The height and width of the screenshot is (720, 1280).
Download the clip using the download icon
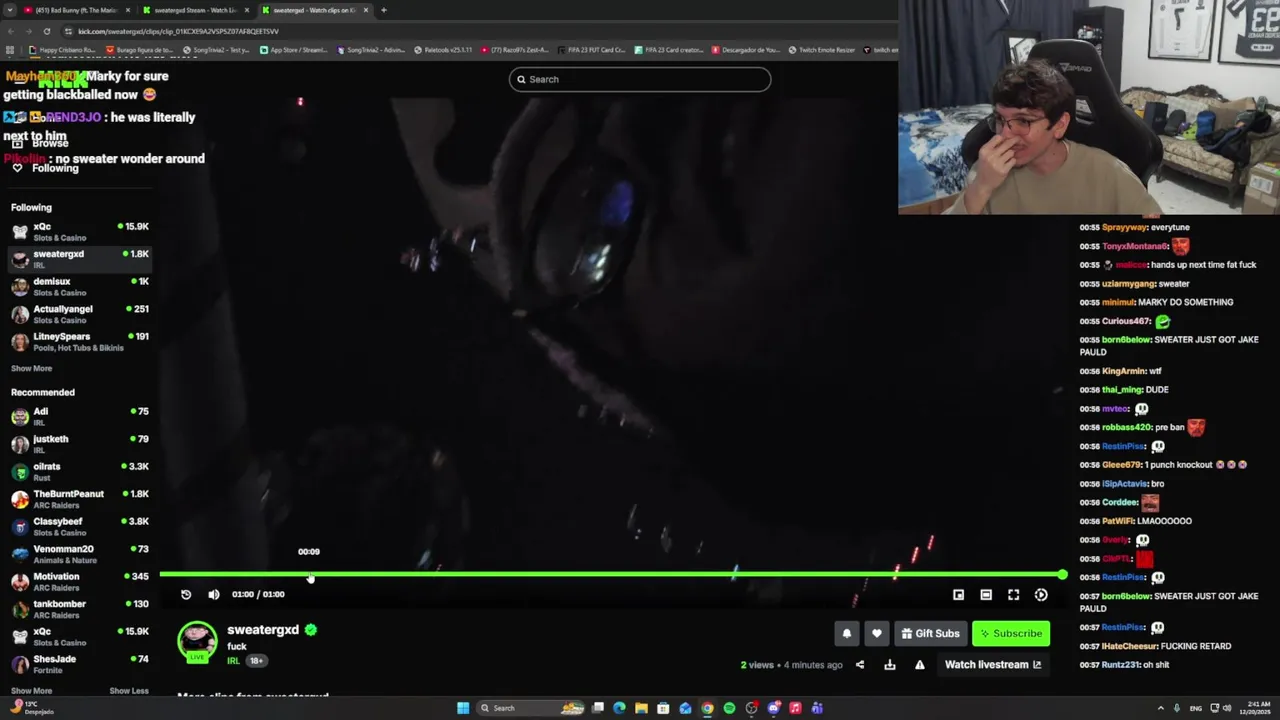point(890,665)
